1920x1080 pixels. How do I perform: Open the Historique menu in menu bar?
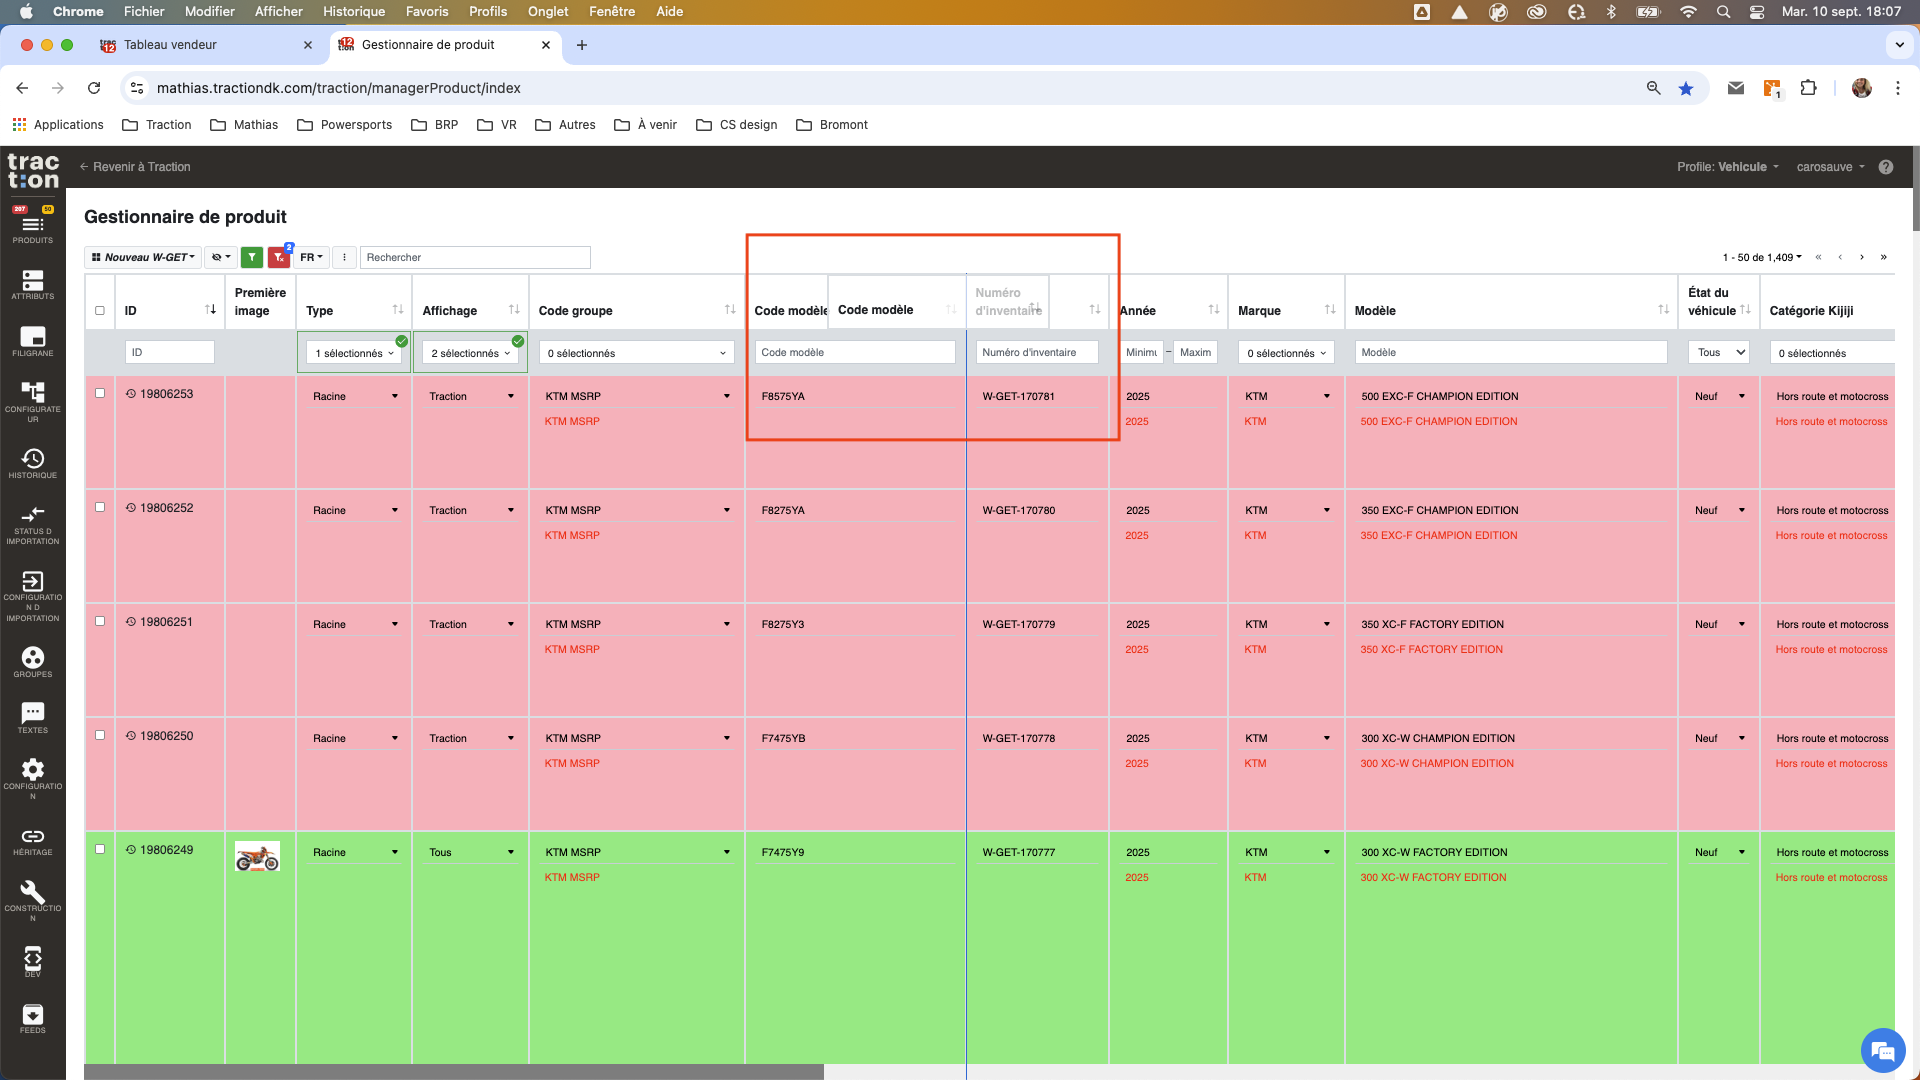[x=353, y=11]
